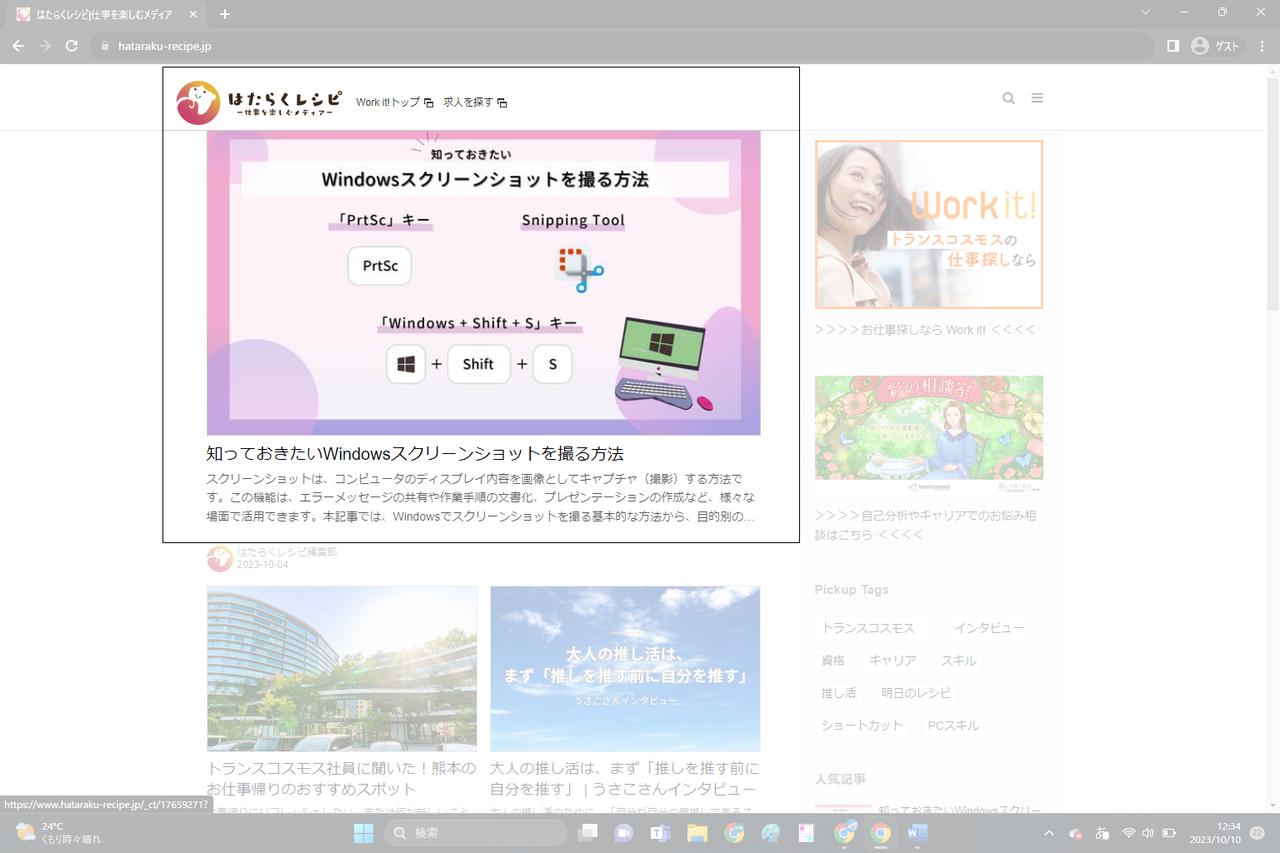This screenshot has height=853, width=1280.
Task: Open a new browser tab
Action: click(x=225, y=14)
